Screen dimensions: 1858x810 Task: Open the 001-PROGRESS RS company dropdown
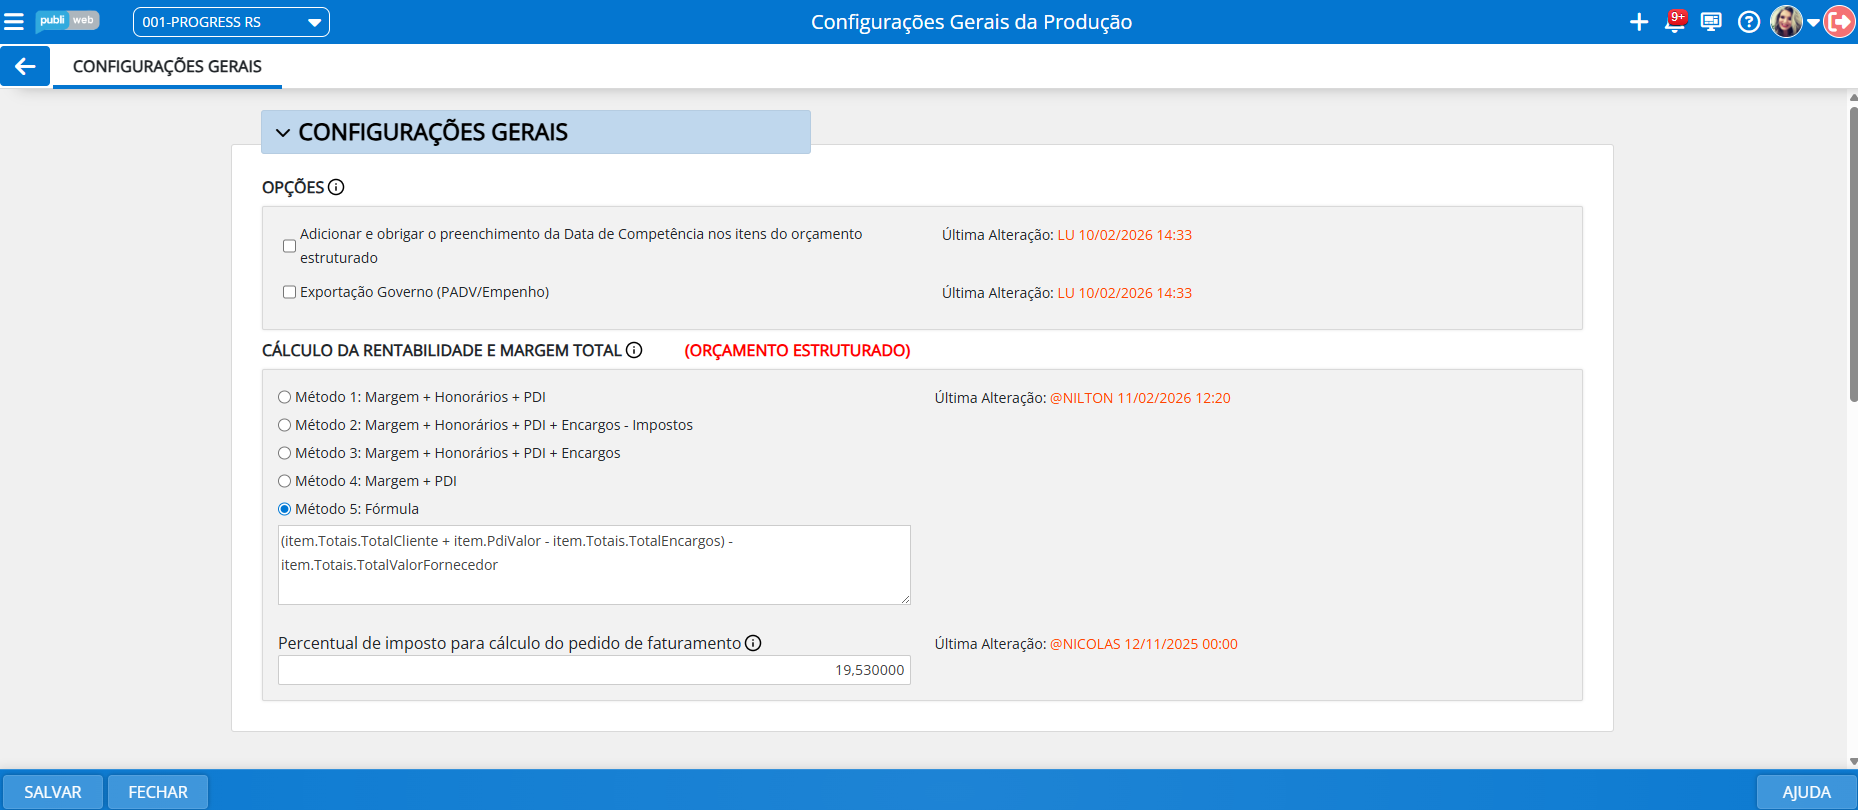point(231,22)
